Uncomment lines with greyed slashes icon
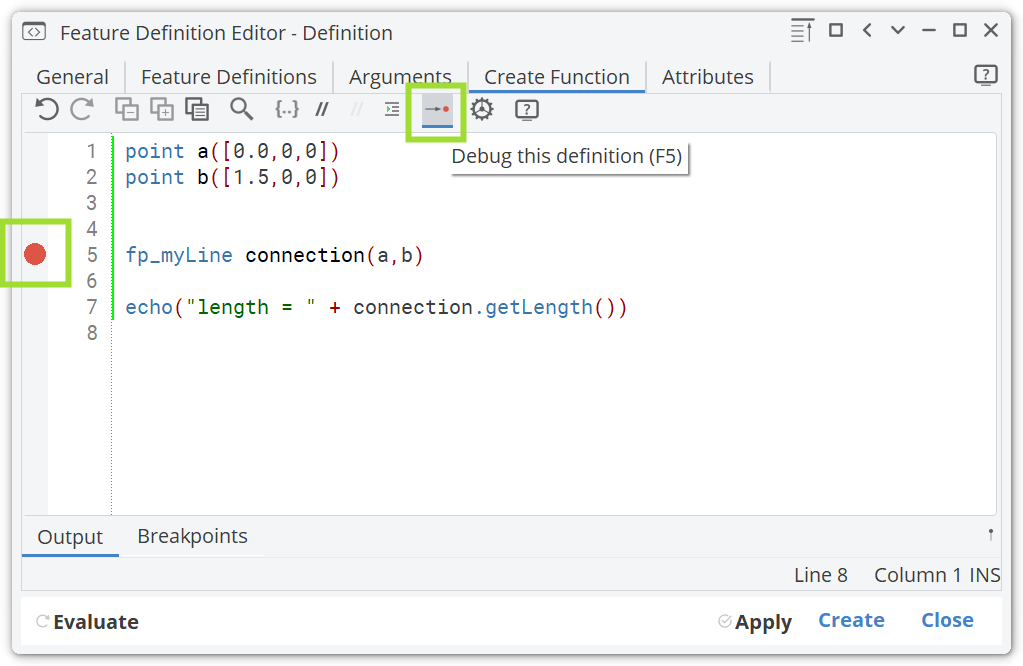 (x=356, y=109)
